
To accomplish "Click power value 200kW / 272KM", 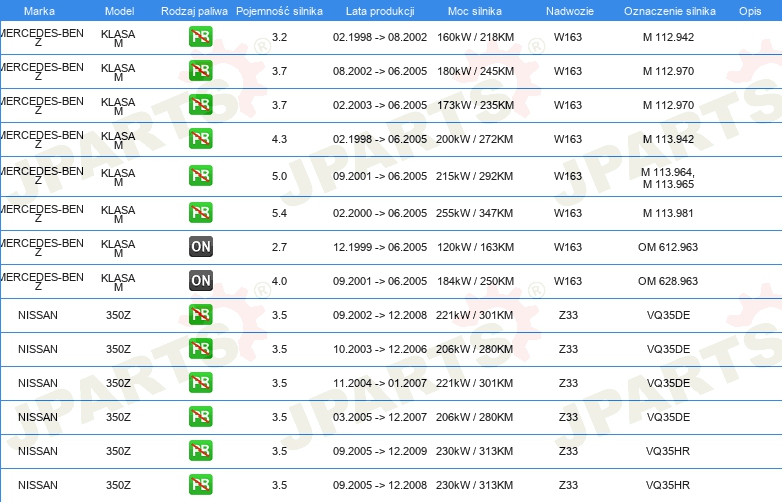I will click(474, 139).
